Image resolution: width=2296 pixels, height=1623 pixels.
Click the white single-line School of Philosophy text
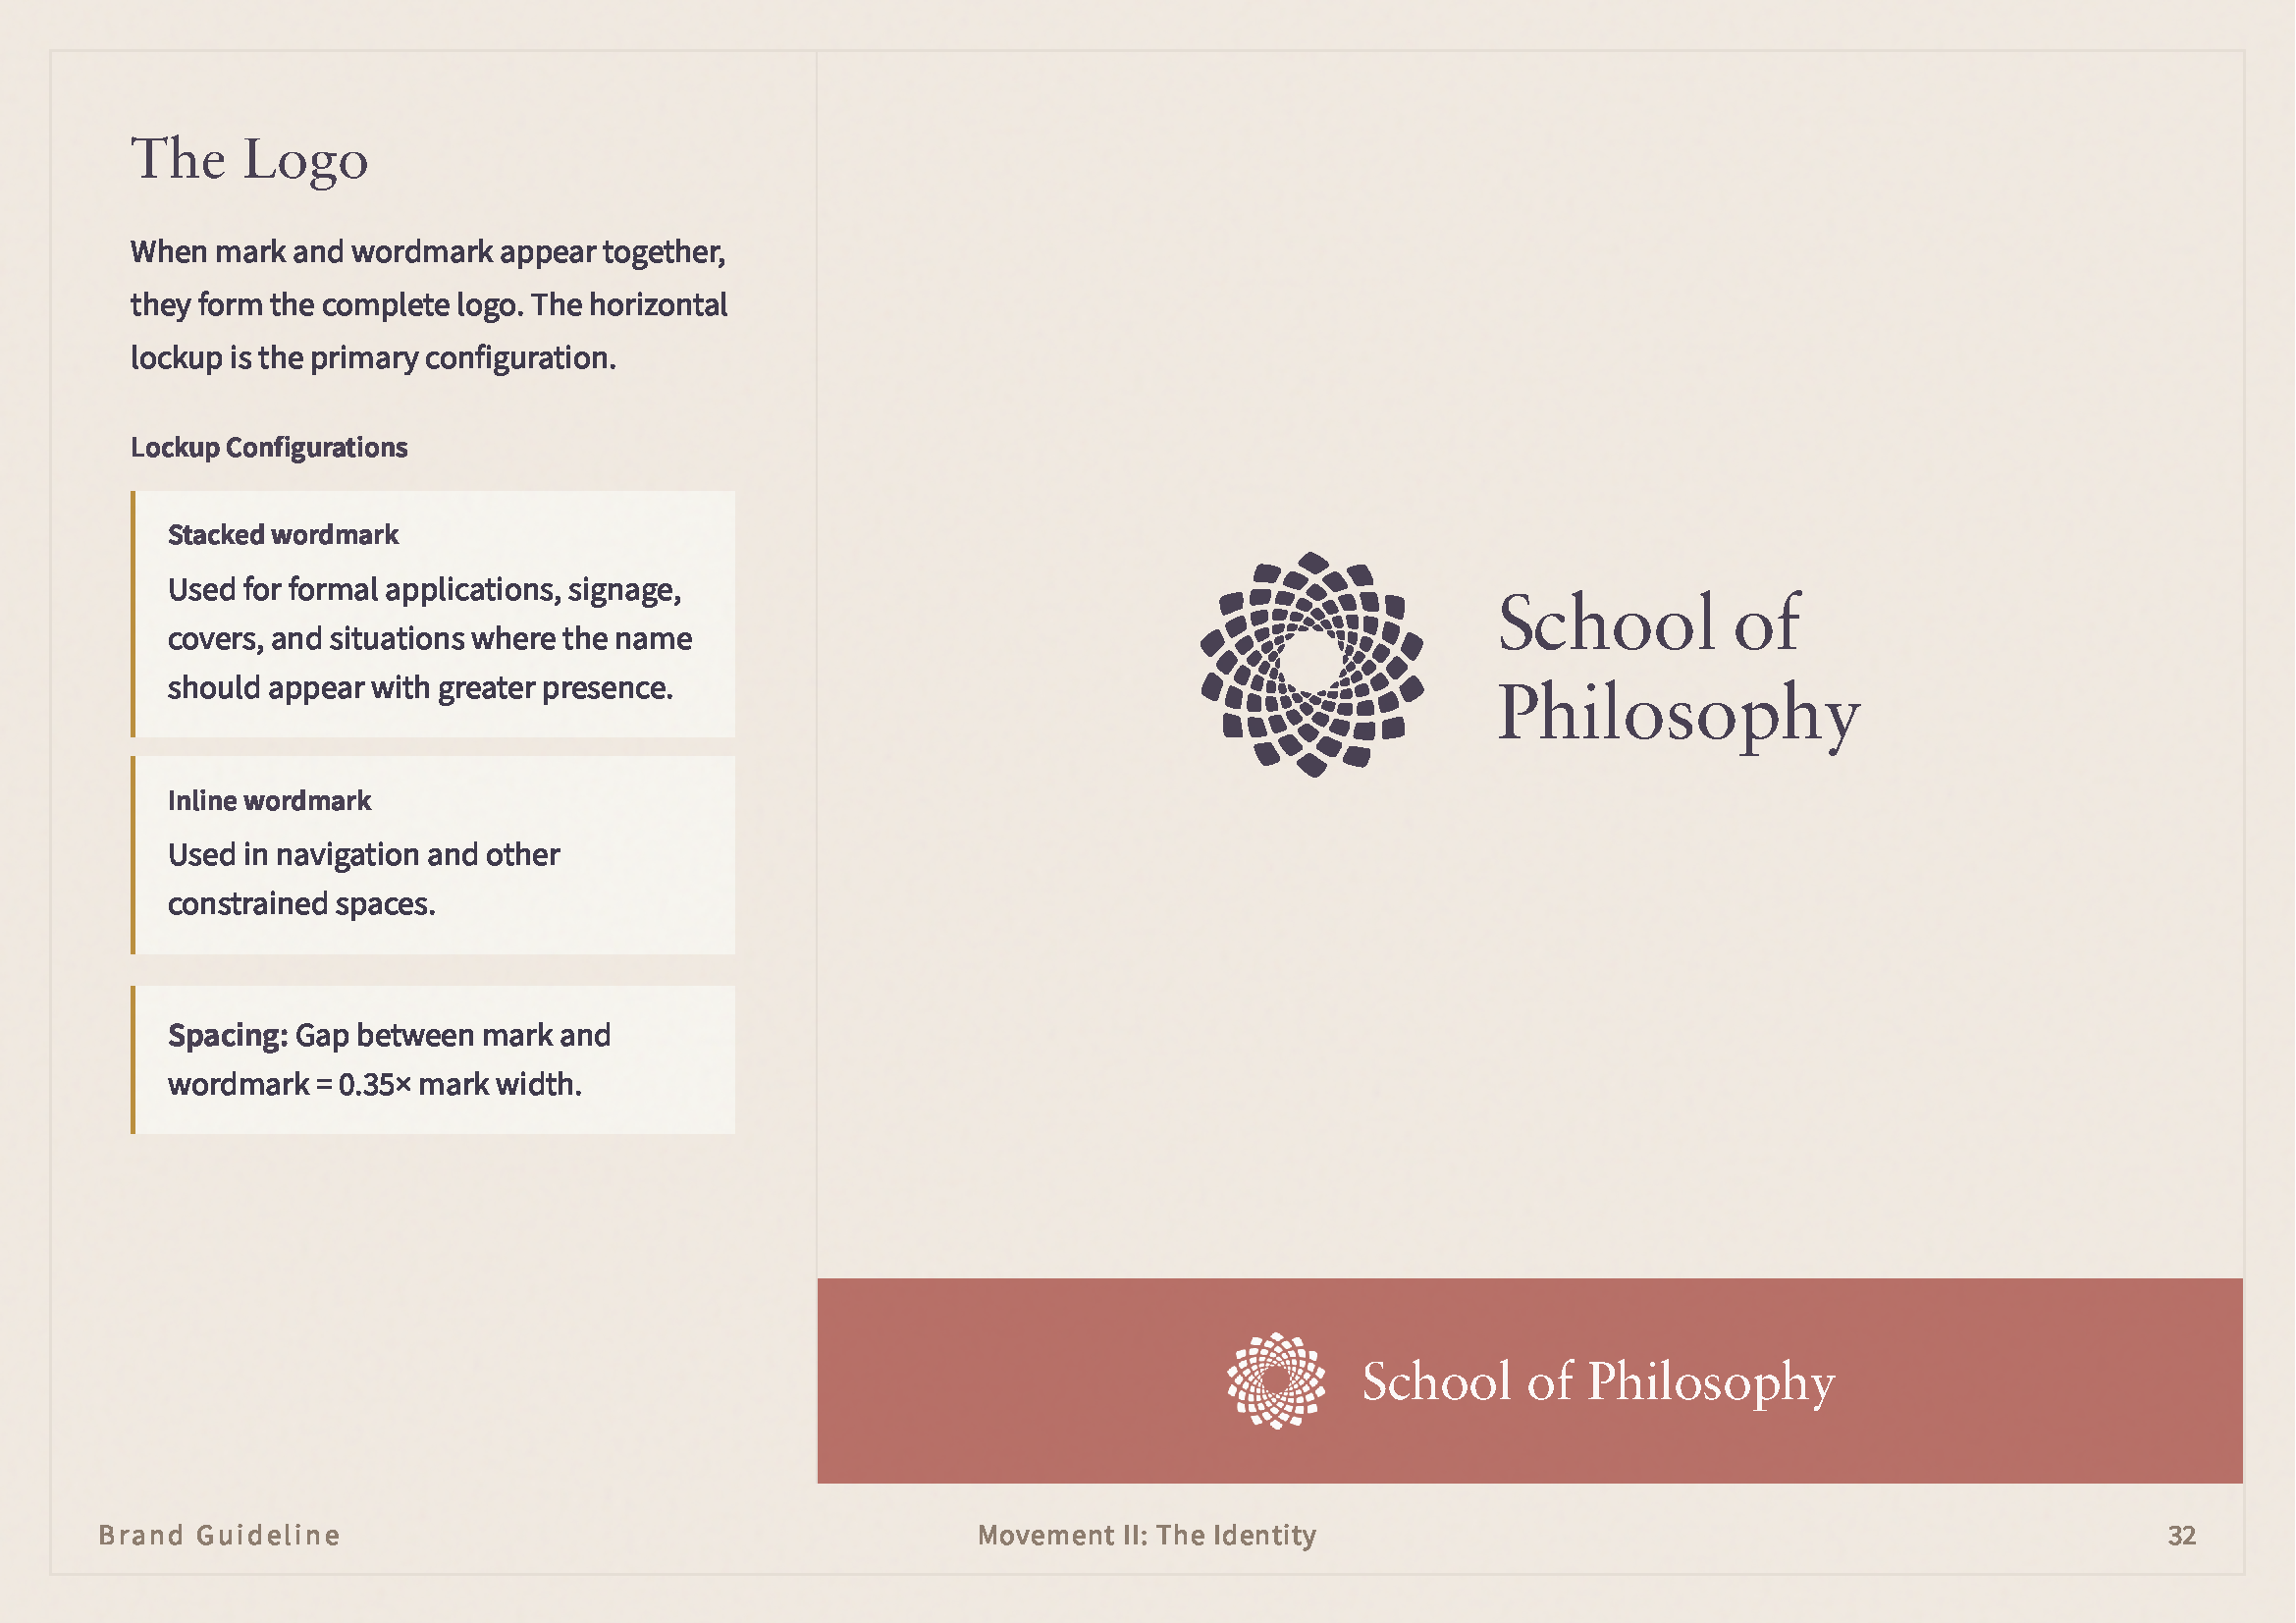1597,1382
